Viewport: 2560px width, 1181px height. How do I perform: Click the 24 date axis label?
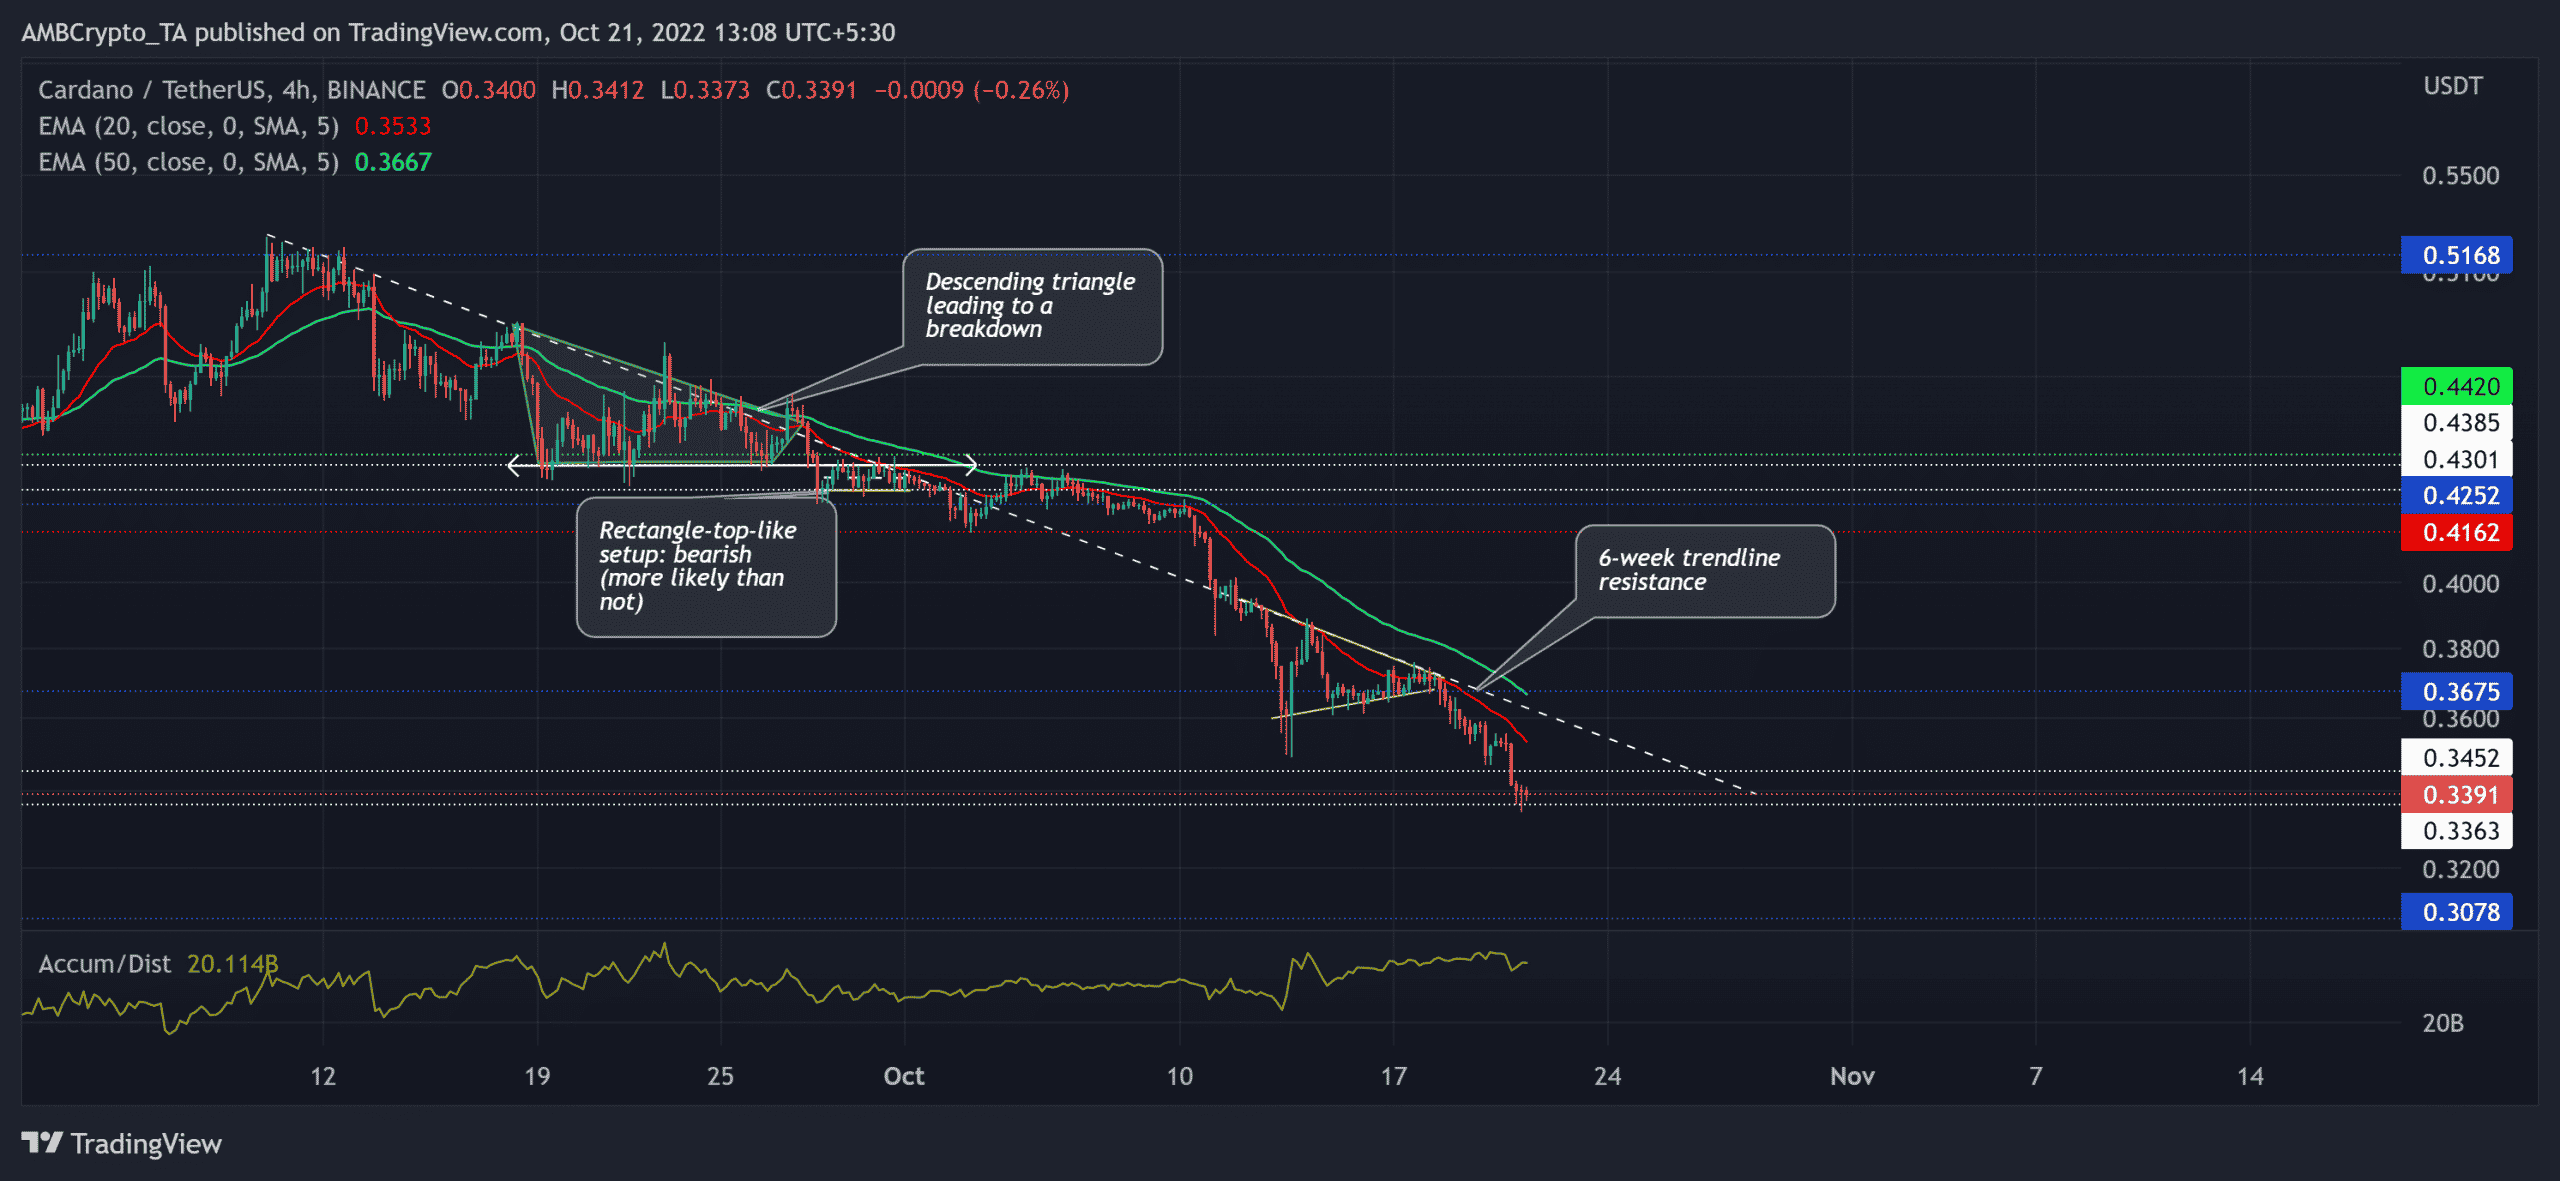(x=1608, y=1076)
